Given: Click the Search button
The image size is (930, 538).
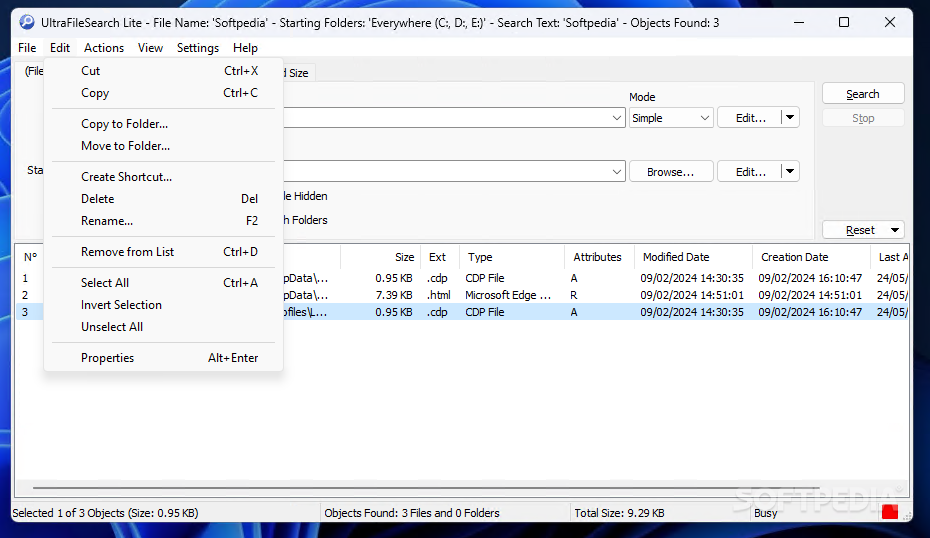Looking at the screenshot, I should [x=863, y=94].
